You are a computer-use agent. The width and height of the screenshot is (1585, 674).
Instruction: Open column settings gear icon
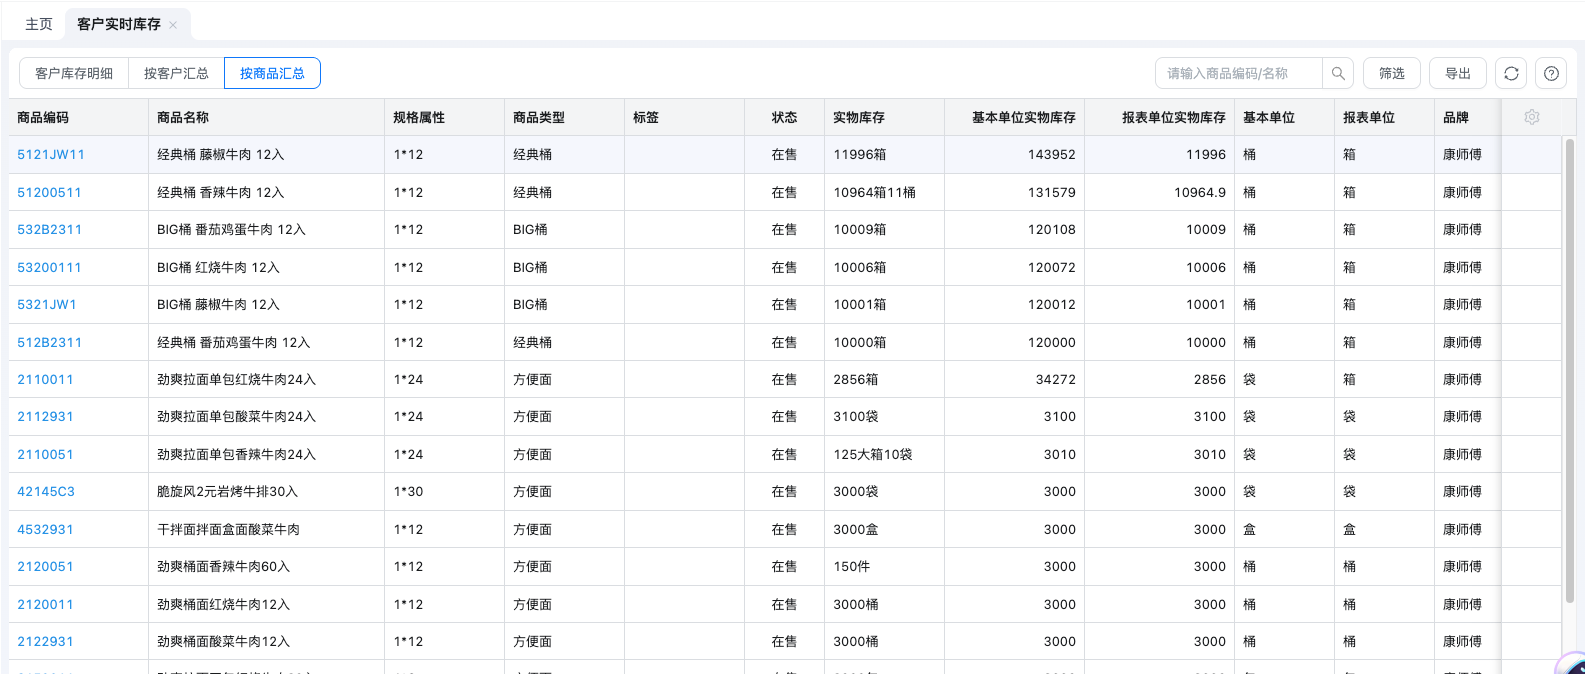[1531, 117]
